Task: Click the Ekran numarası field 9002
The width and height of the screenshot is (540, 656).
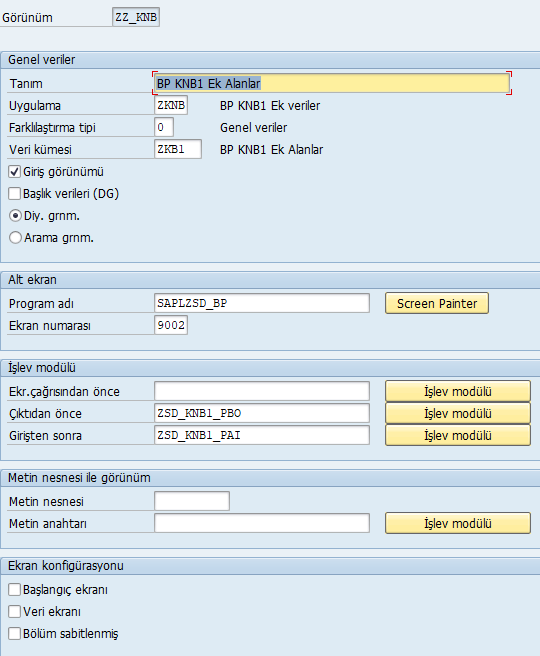Action: [x=171, y=325]
